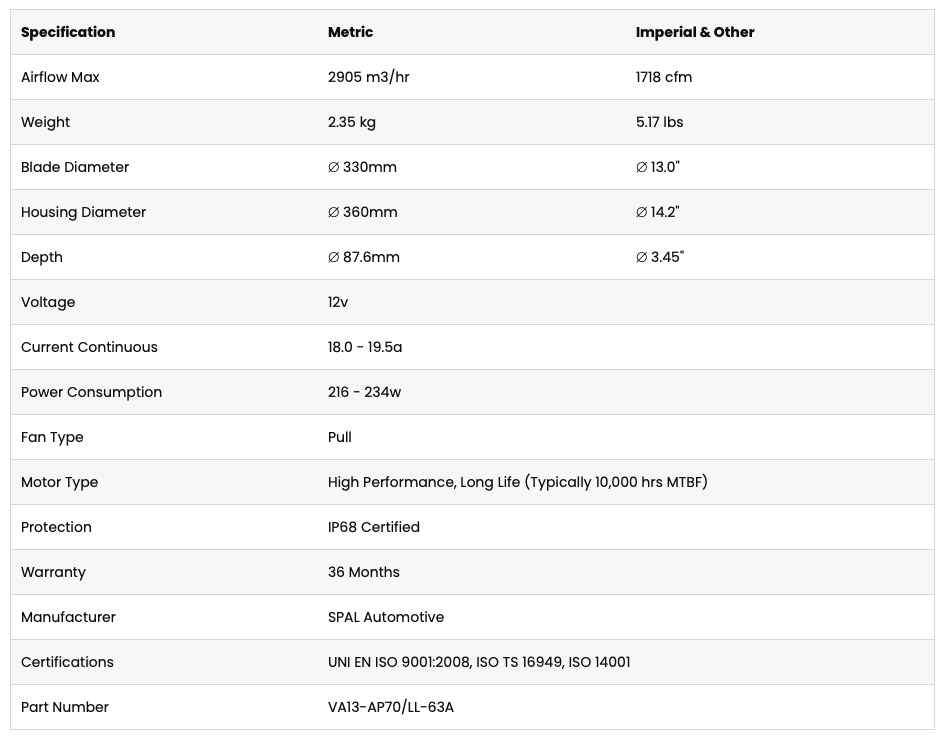Select the Pull fan type value
943x744 pixels.
pyautogui.click(x=340, y=437)
